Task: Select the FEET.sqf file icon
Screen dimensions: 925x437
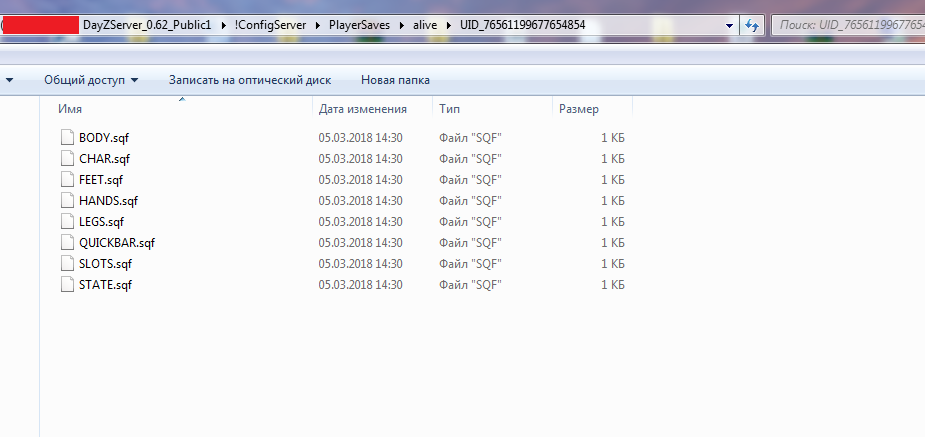Action: 67,179
